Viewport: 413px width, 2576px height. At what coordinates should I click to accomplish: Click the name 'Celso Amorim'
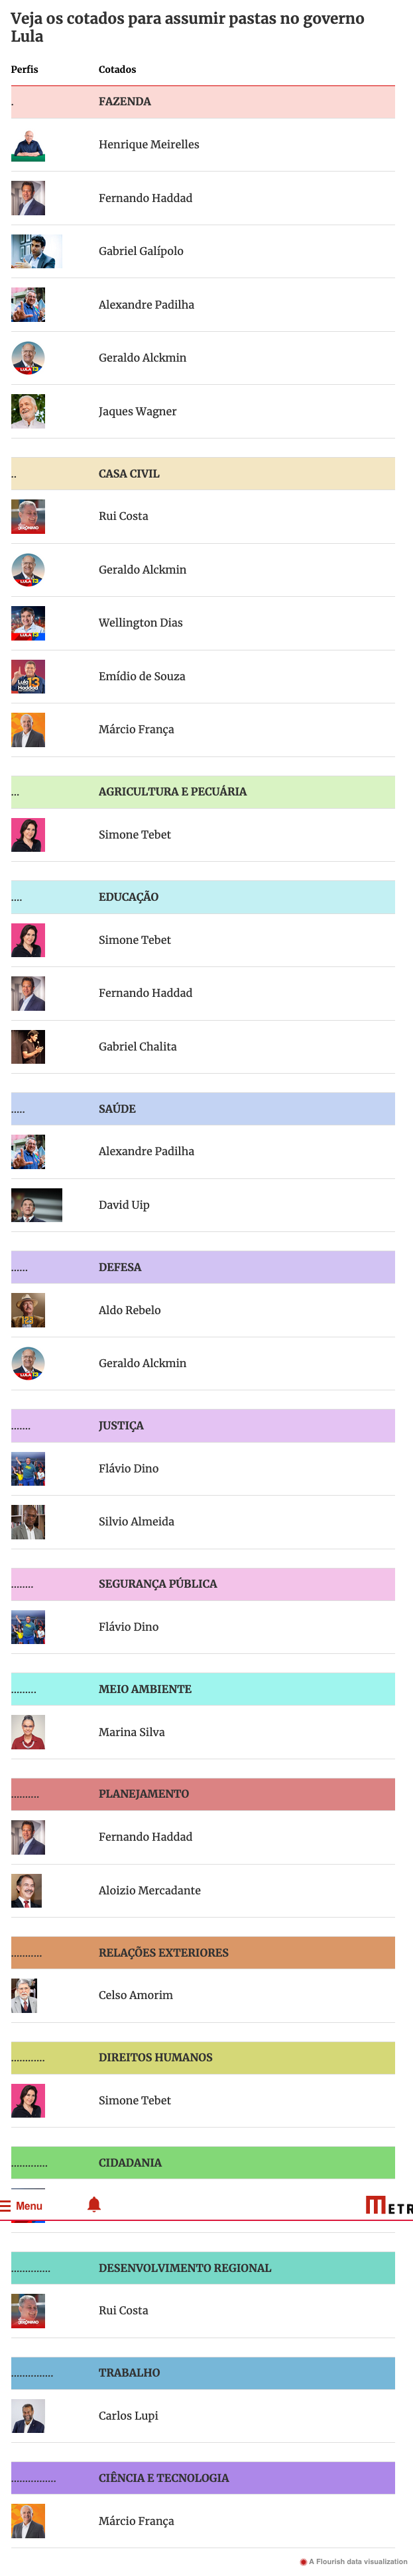pos(135,1995)
